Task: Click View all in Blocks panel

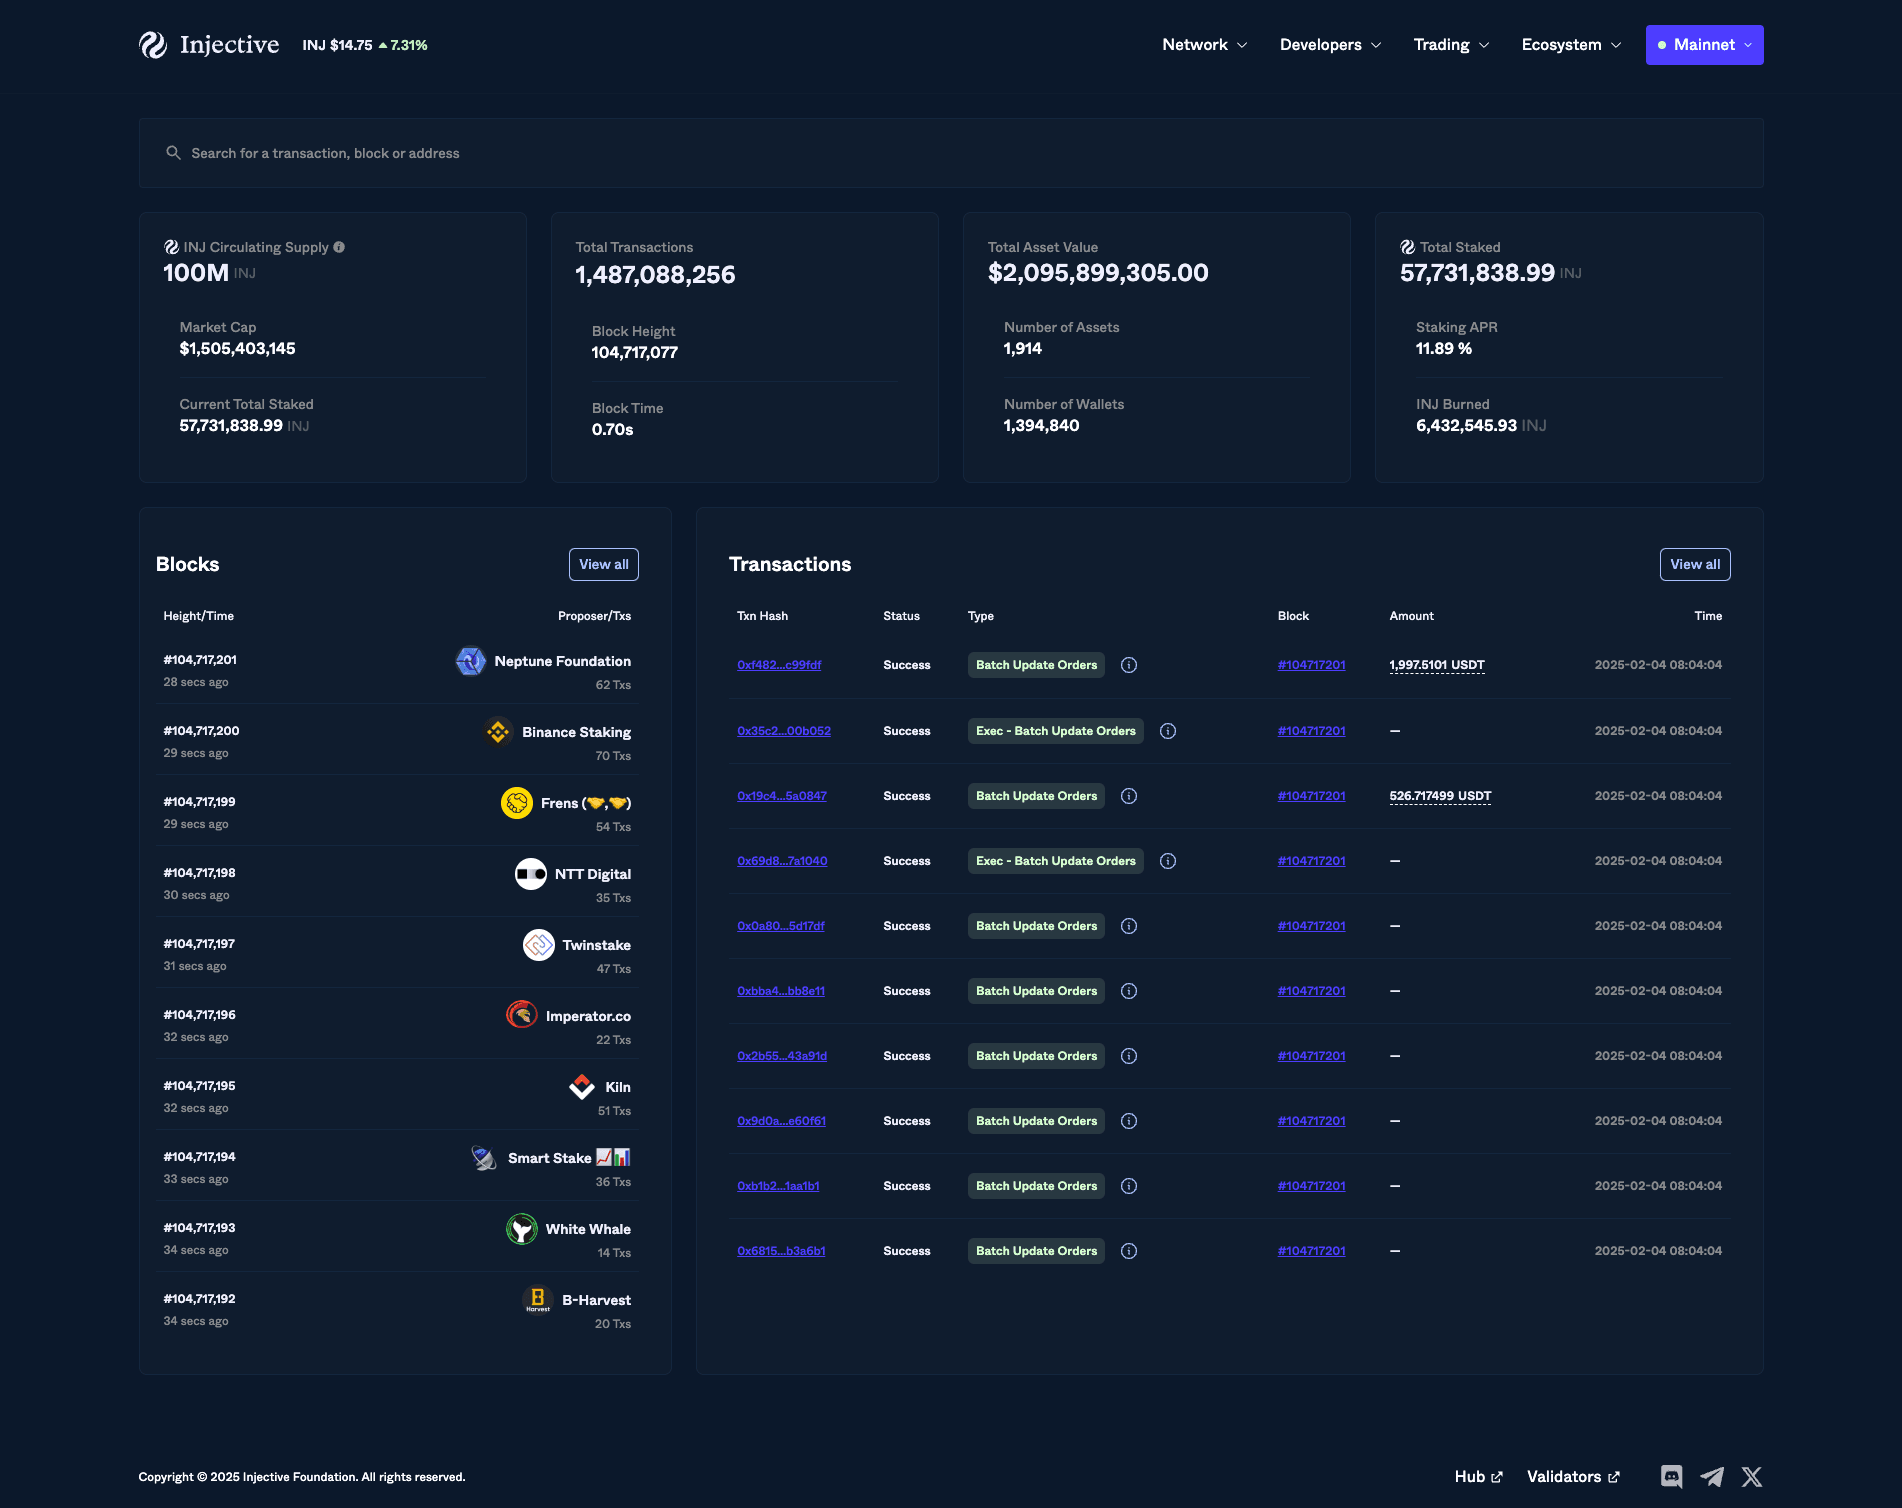Action: click(x=604, y=564)
